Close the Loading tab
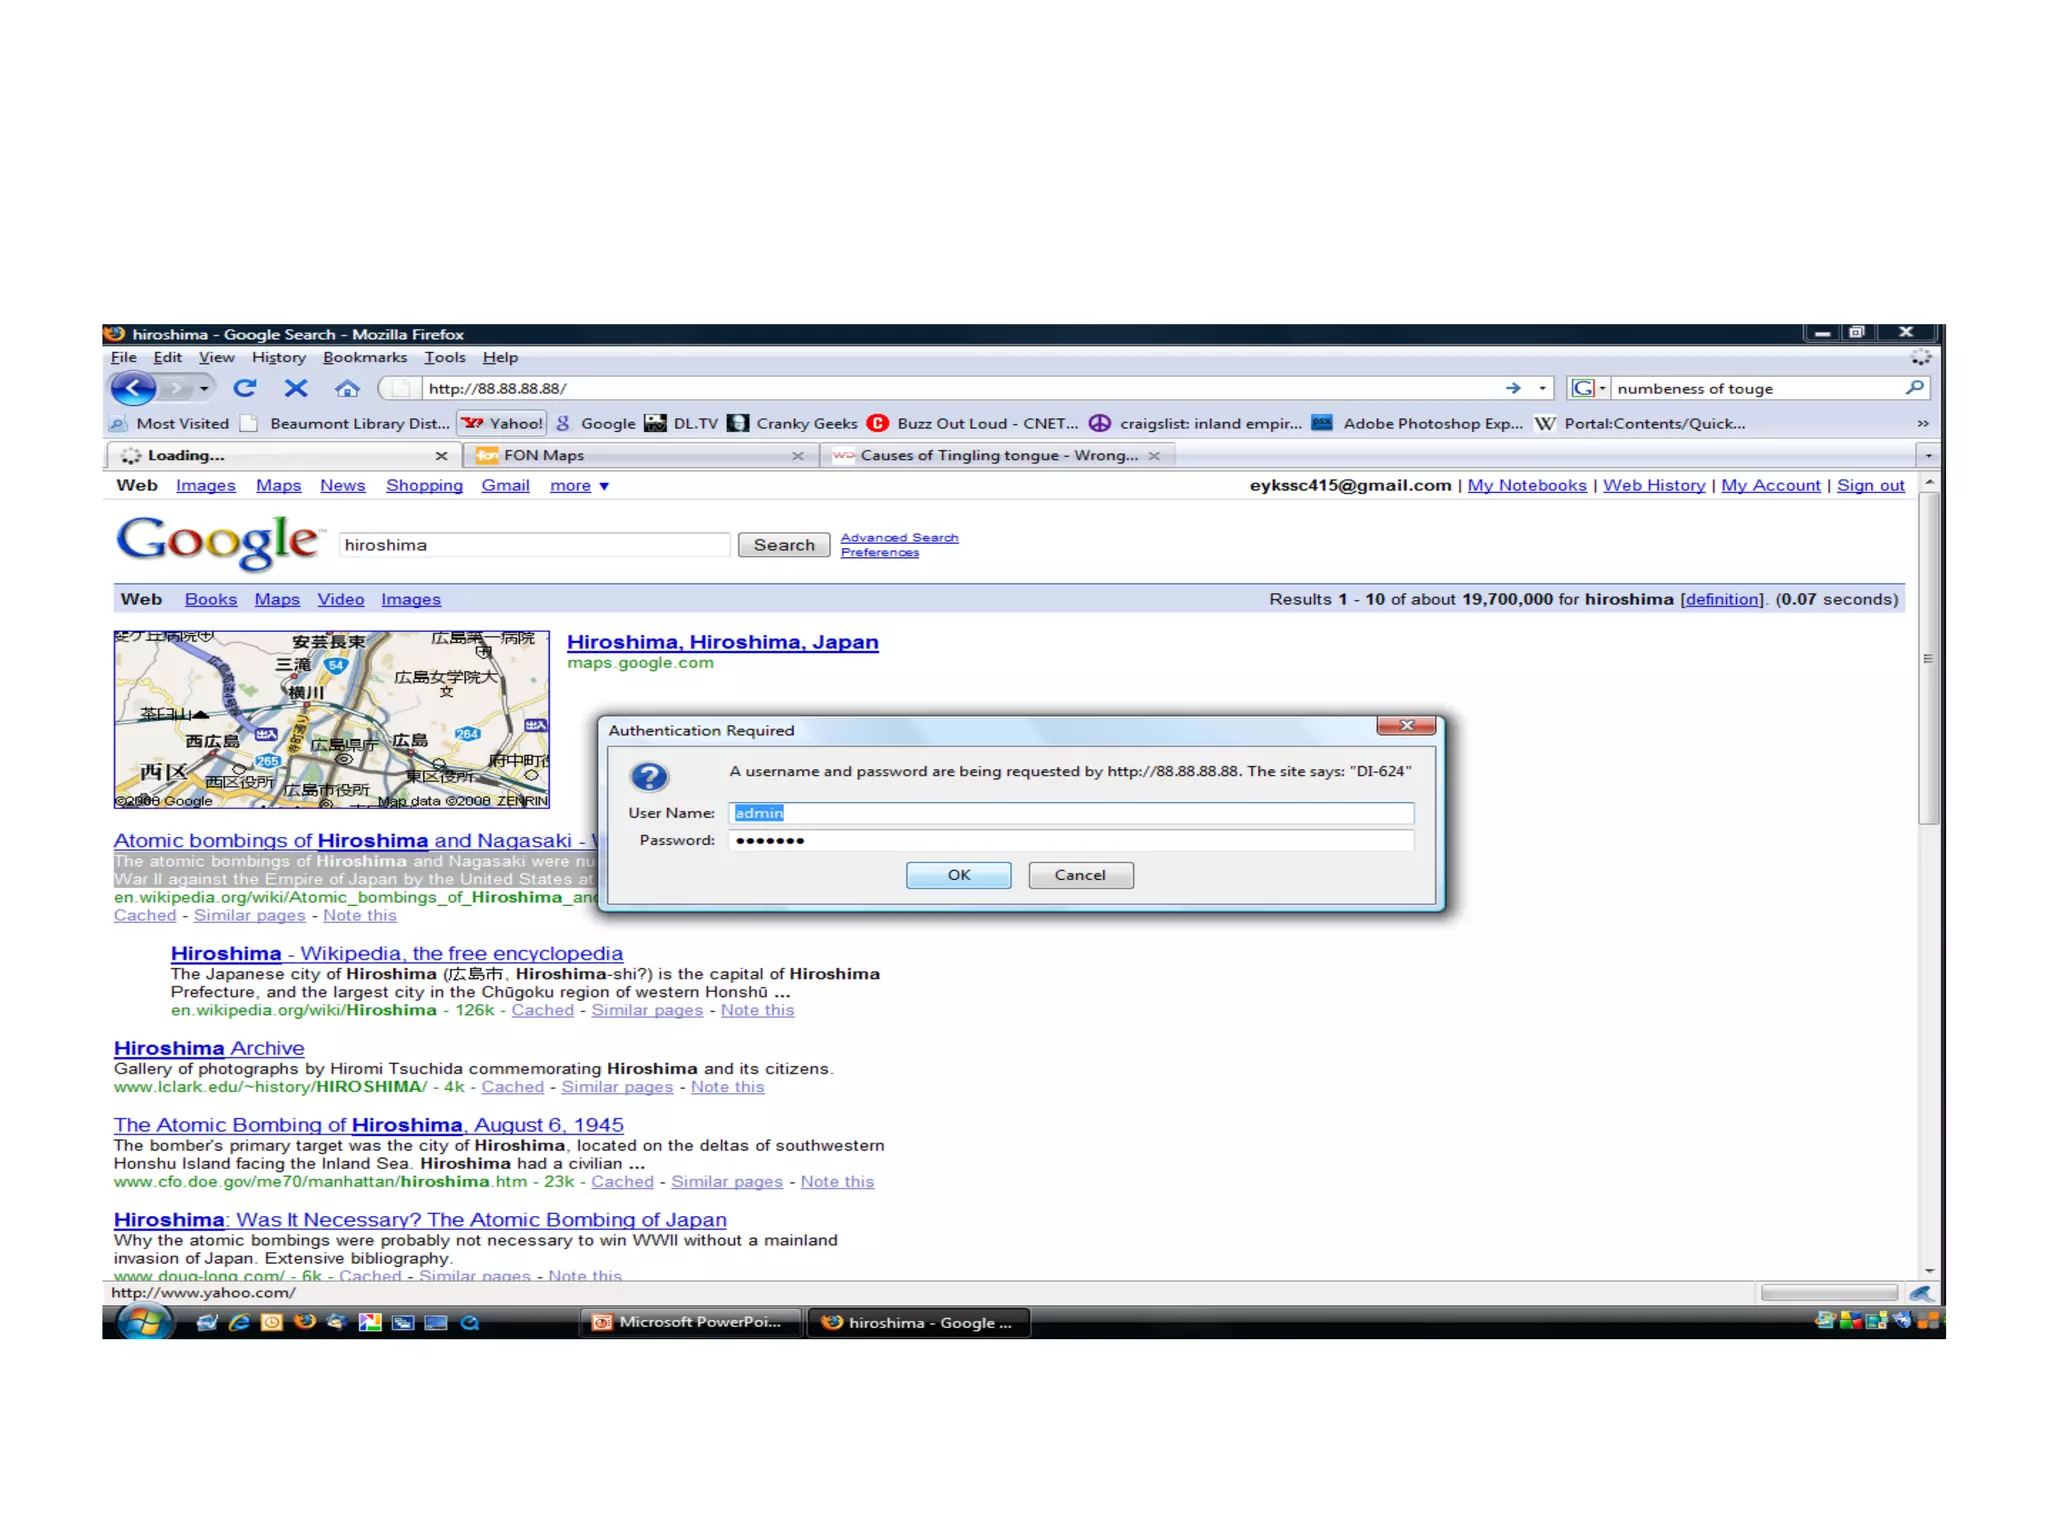The height and width of the screenshot is (1536, 2048). coord(441,456)
